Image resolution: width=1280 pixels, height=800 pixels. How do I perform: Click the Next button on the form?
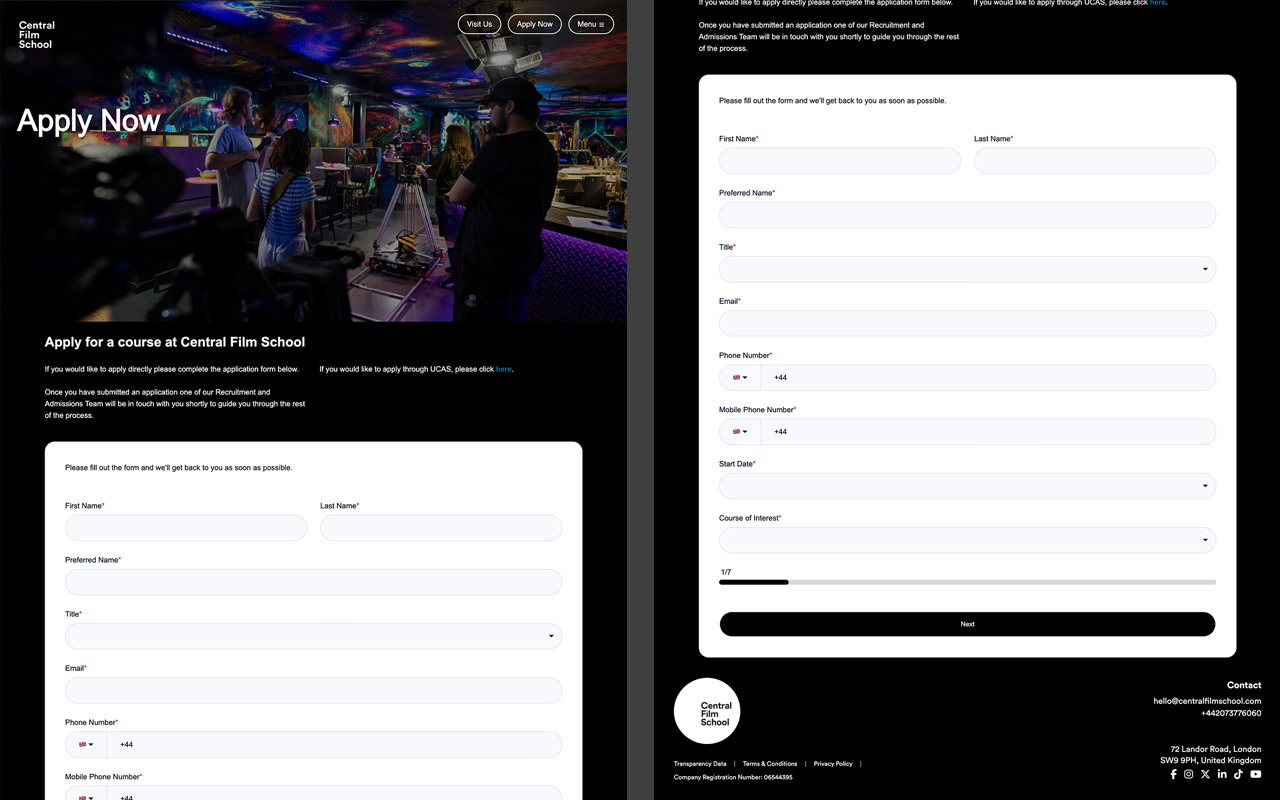point(967,624)
